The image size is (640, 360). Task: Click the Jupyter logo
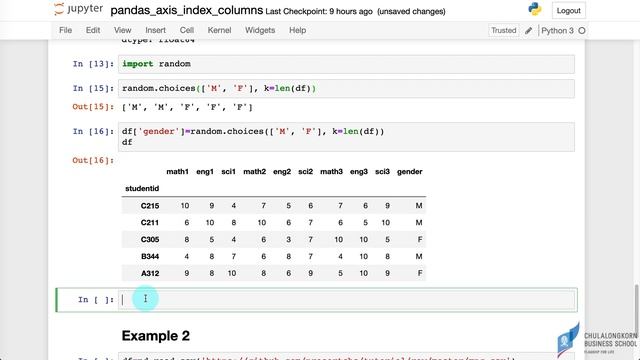coord(78,9)
